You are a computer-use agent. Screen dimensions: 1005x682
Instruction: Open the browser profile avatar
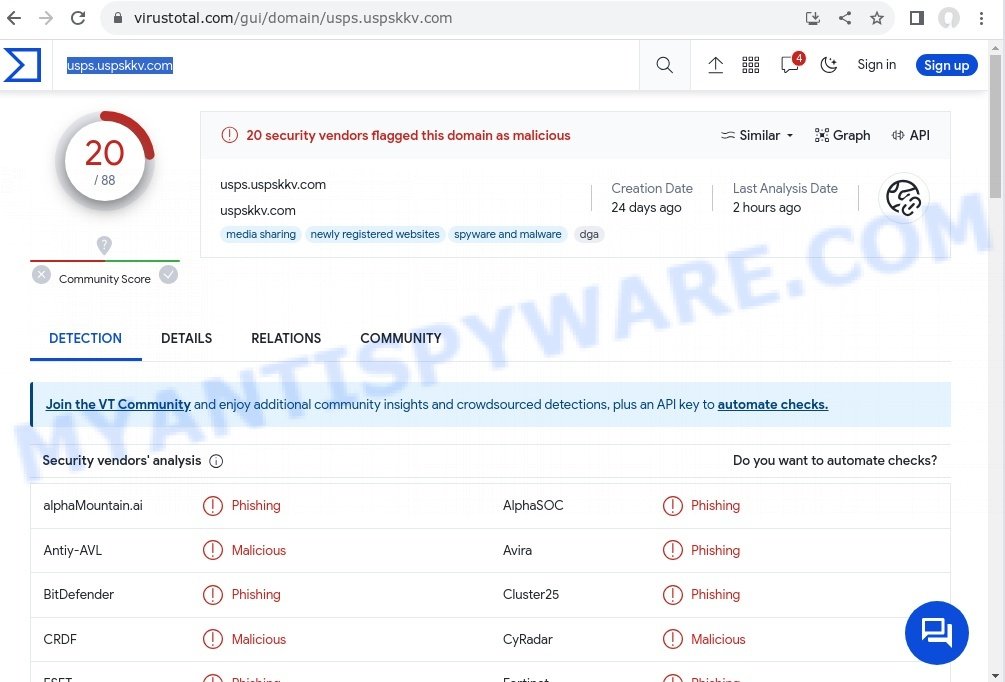tap(949, 18)
